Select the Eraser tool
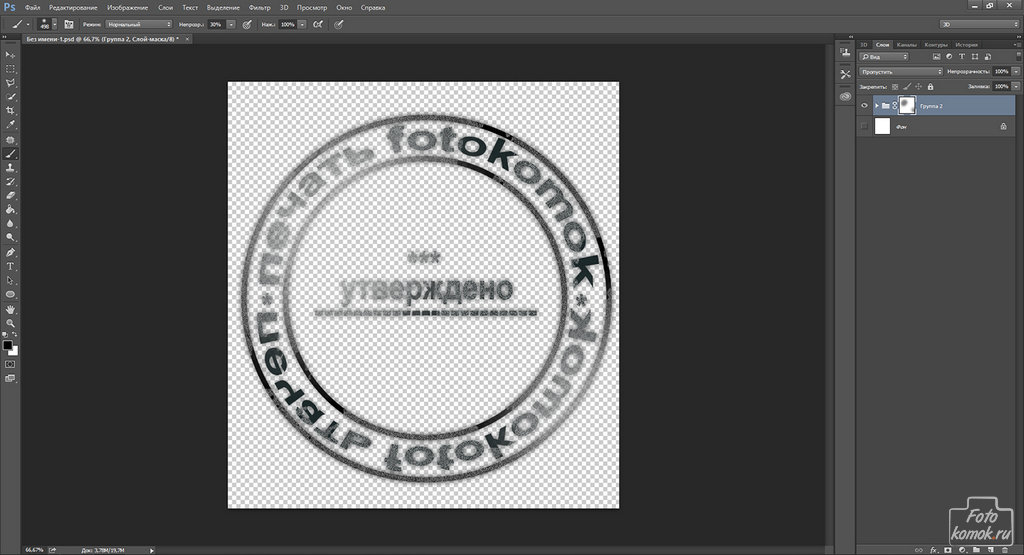The height and width of the screenshot is (555, 1024). (10, 195)
